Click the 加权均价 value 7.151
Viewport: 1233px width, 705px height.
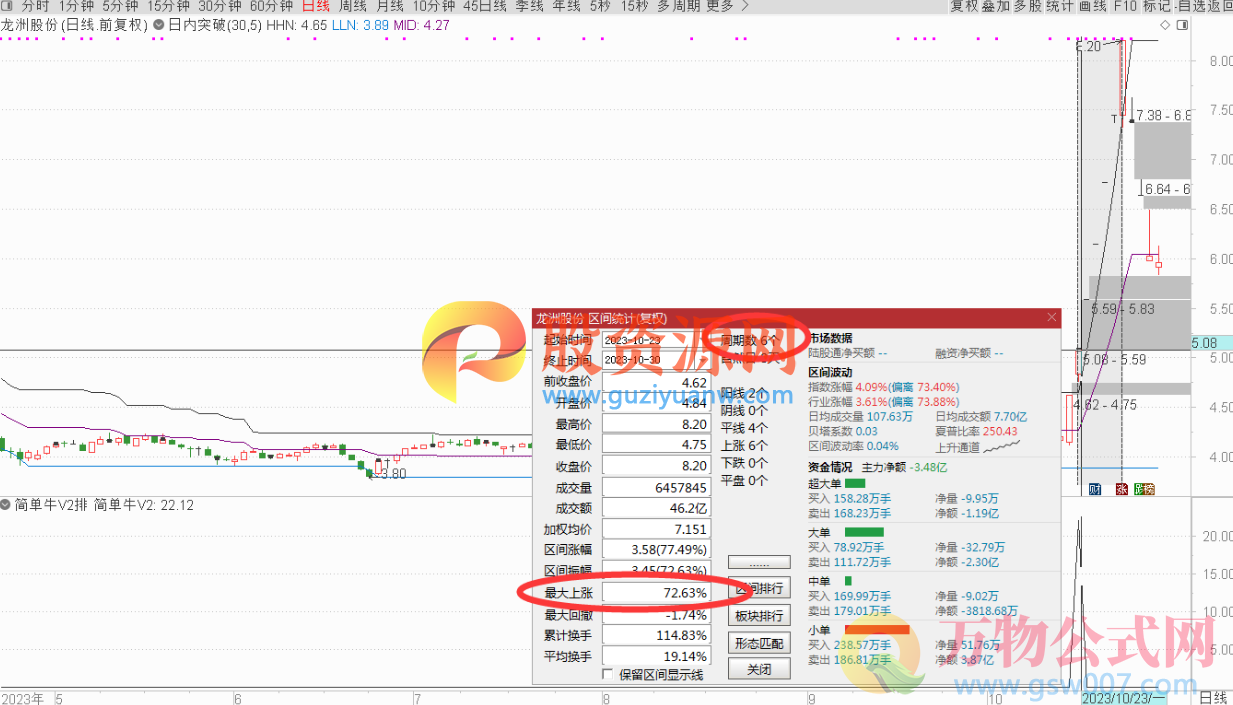(656, 529)
